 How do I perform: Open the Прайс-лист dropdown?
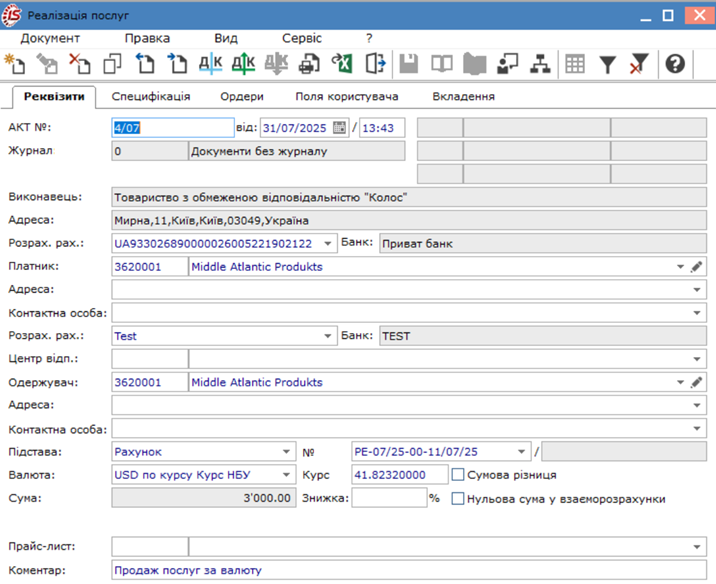coord(697,547)
